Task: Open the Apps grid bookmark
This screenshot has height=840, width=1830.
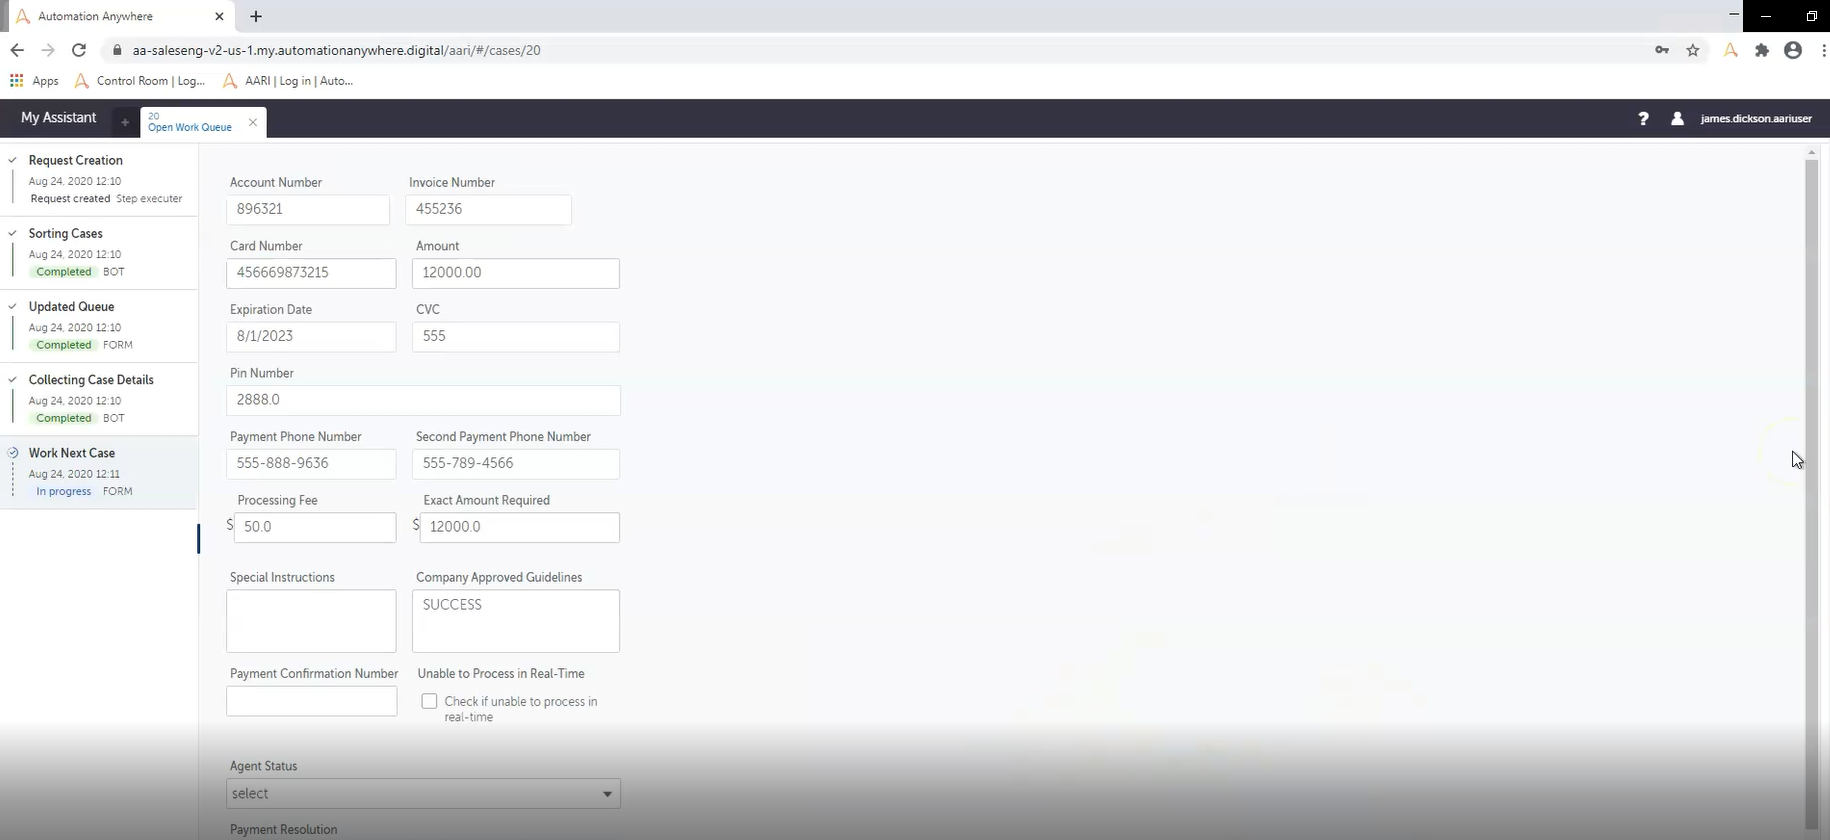Action: pyautogui.click(x=34, y=81)
